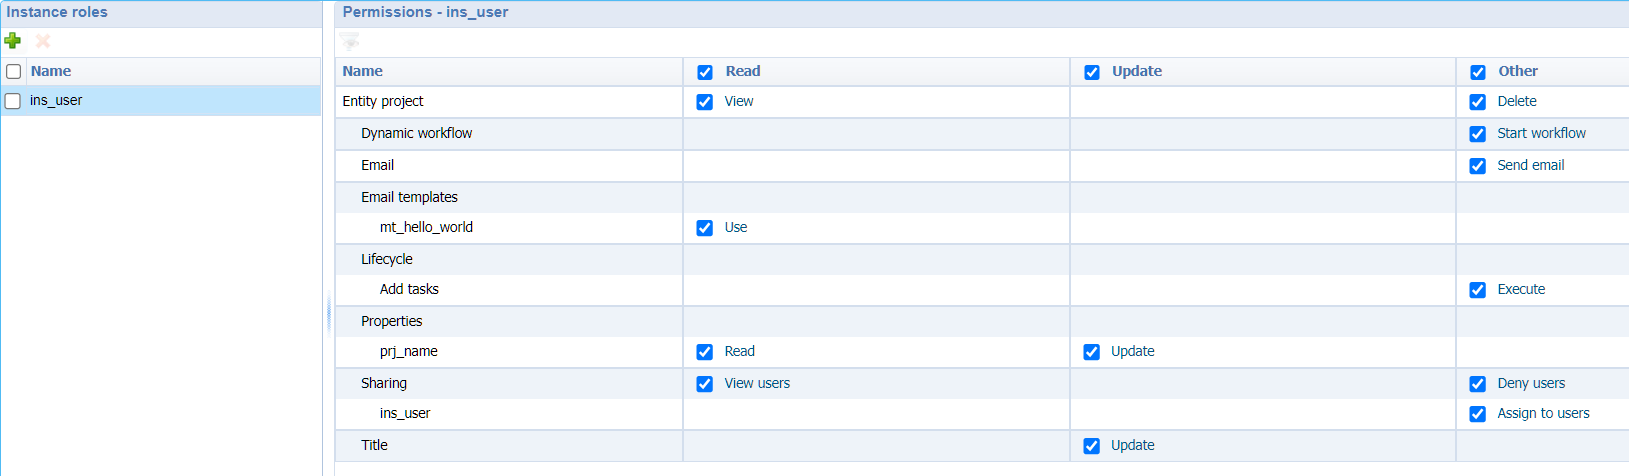This screenshot has height=476, width=1629.
Task: Click the splitter handle between the two panels
Action: click(x=328, y=313)
